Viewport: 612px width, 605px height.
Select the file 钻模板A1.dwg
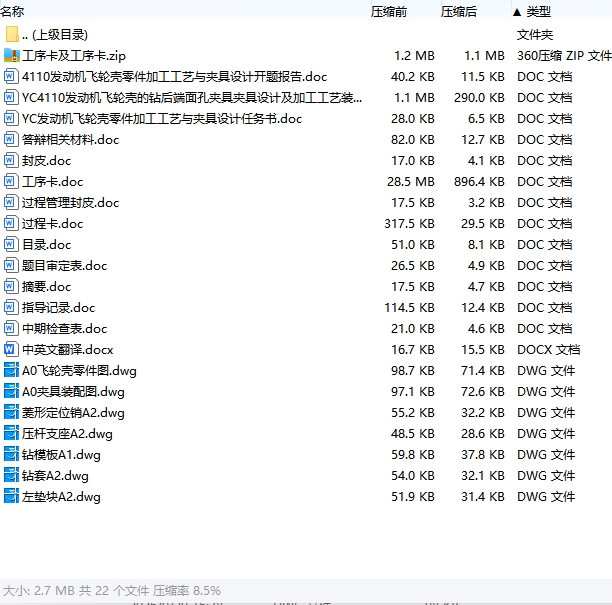pyautogui.click(x=61, y=455)
